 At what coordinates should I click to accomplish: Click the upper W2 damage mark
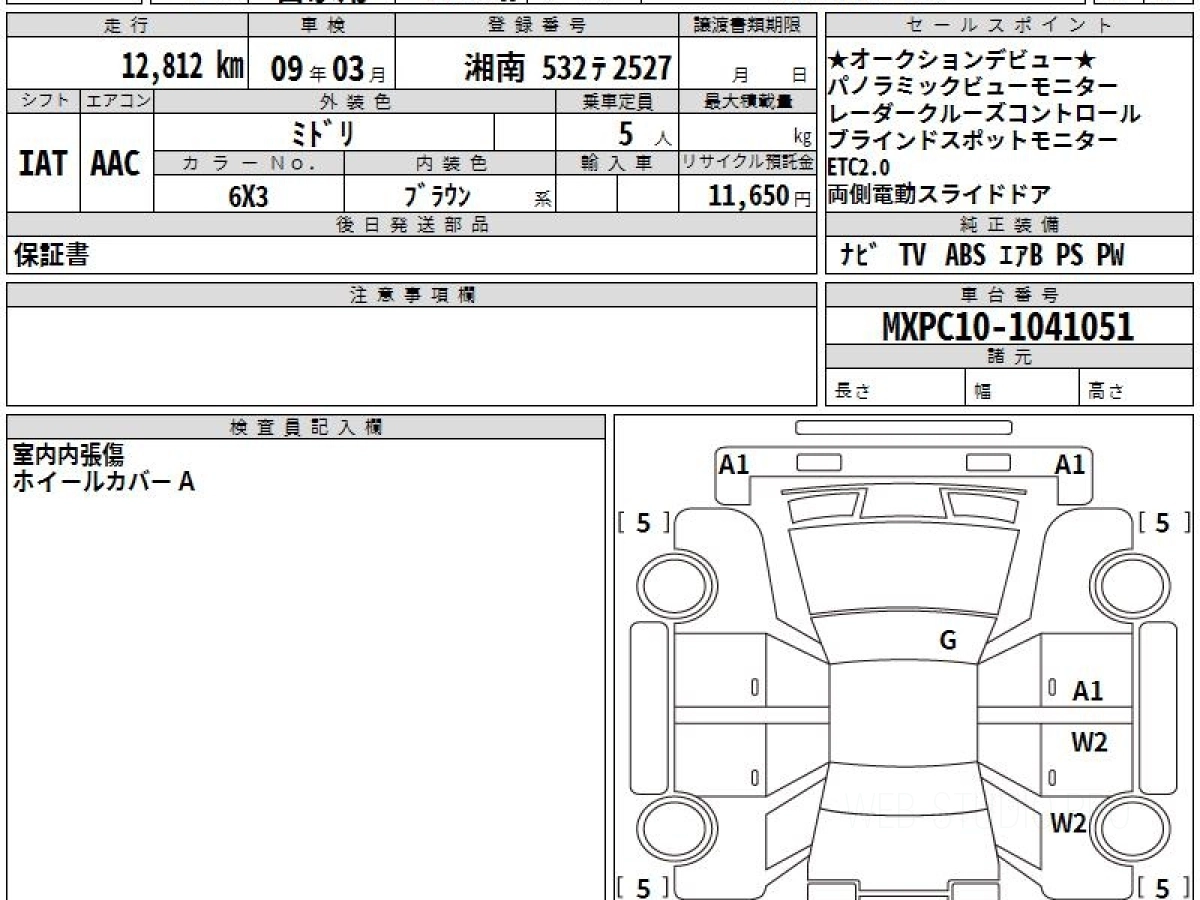pos(1089,742)
